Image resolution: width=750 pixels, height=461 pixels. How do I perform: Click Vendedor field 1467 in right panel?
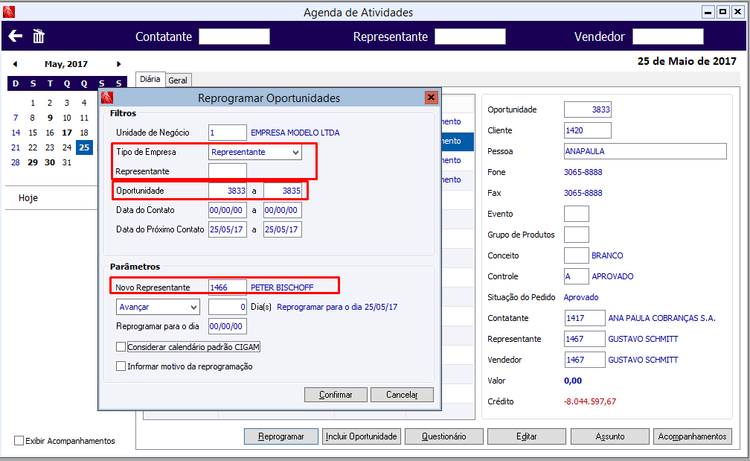585,360
